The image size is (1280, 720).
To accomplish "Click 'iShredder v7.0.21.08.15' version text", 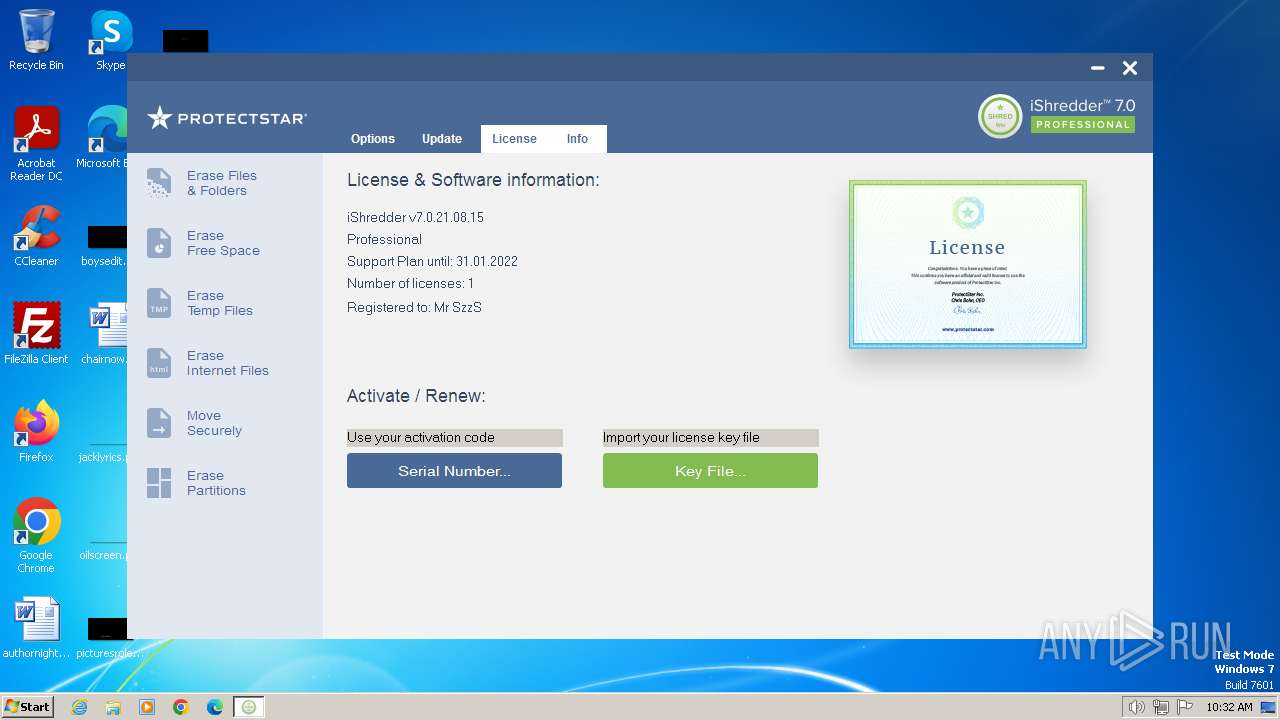I will (415, 217).
